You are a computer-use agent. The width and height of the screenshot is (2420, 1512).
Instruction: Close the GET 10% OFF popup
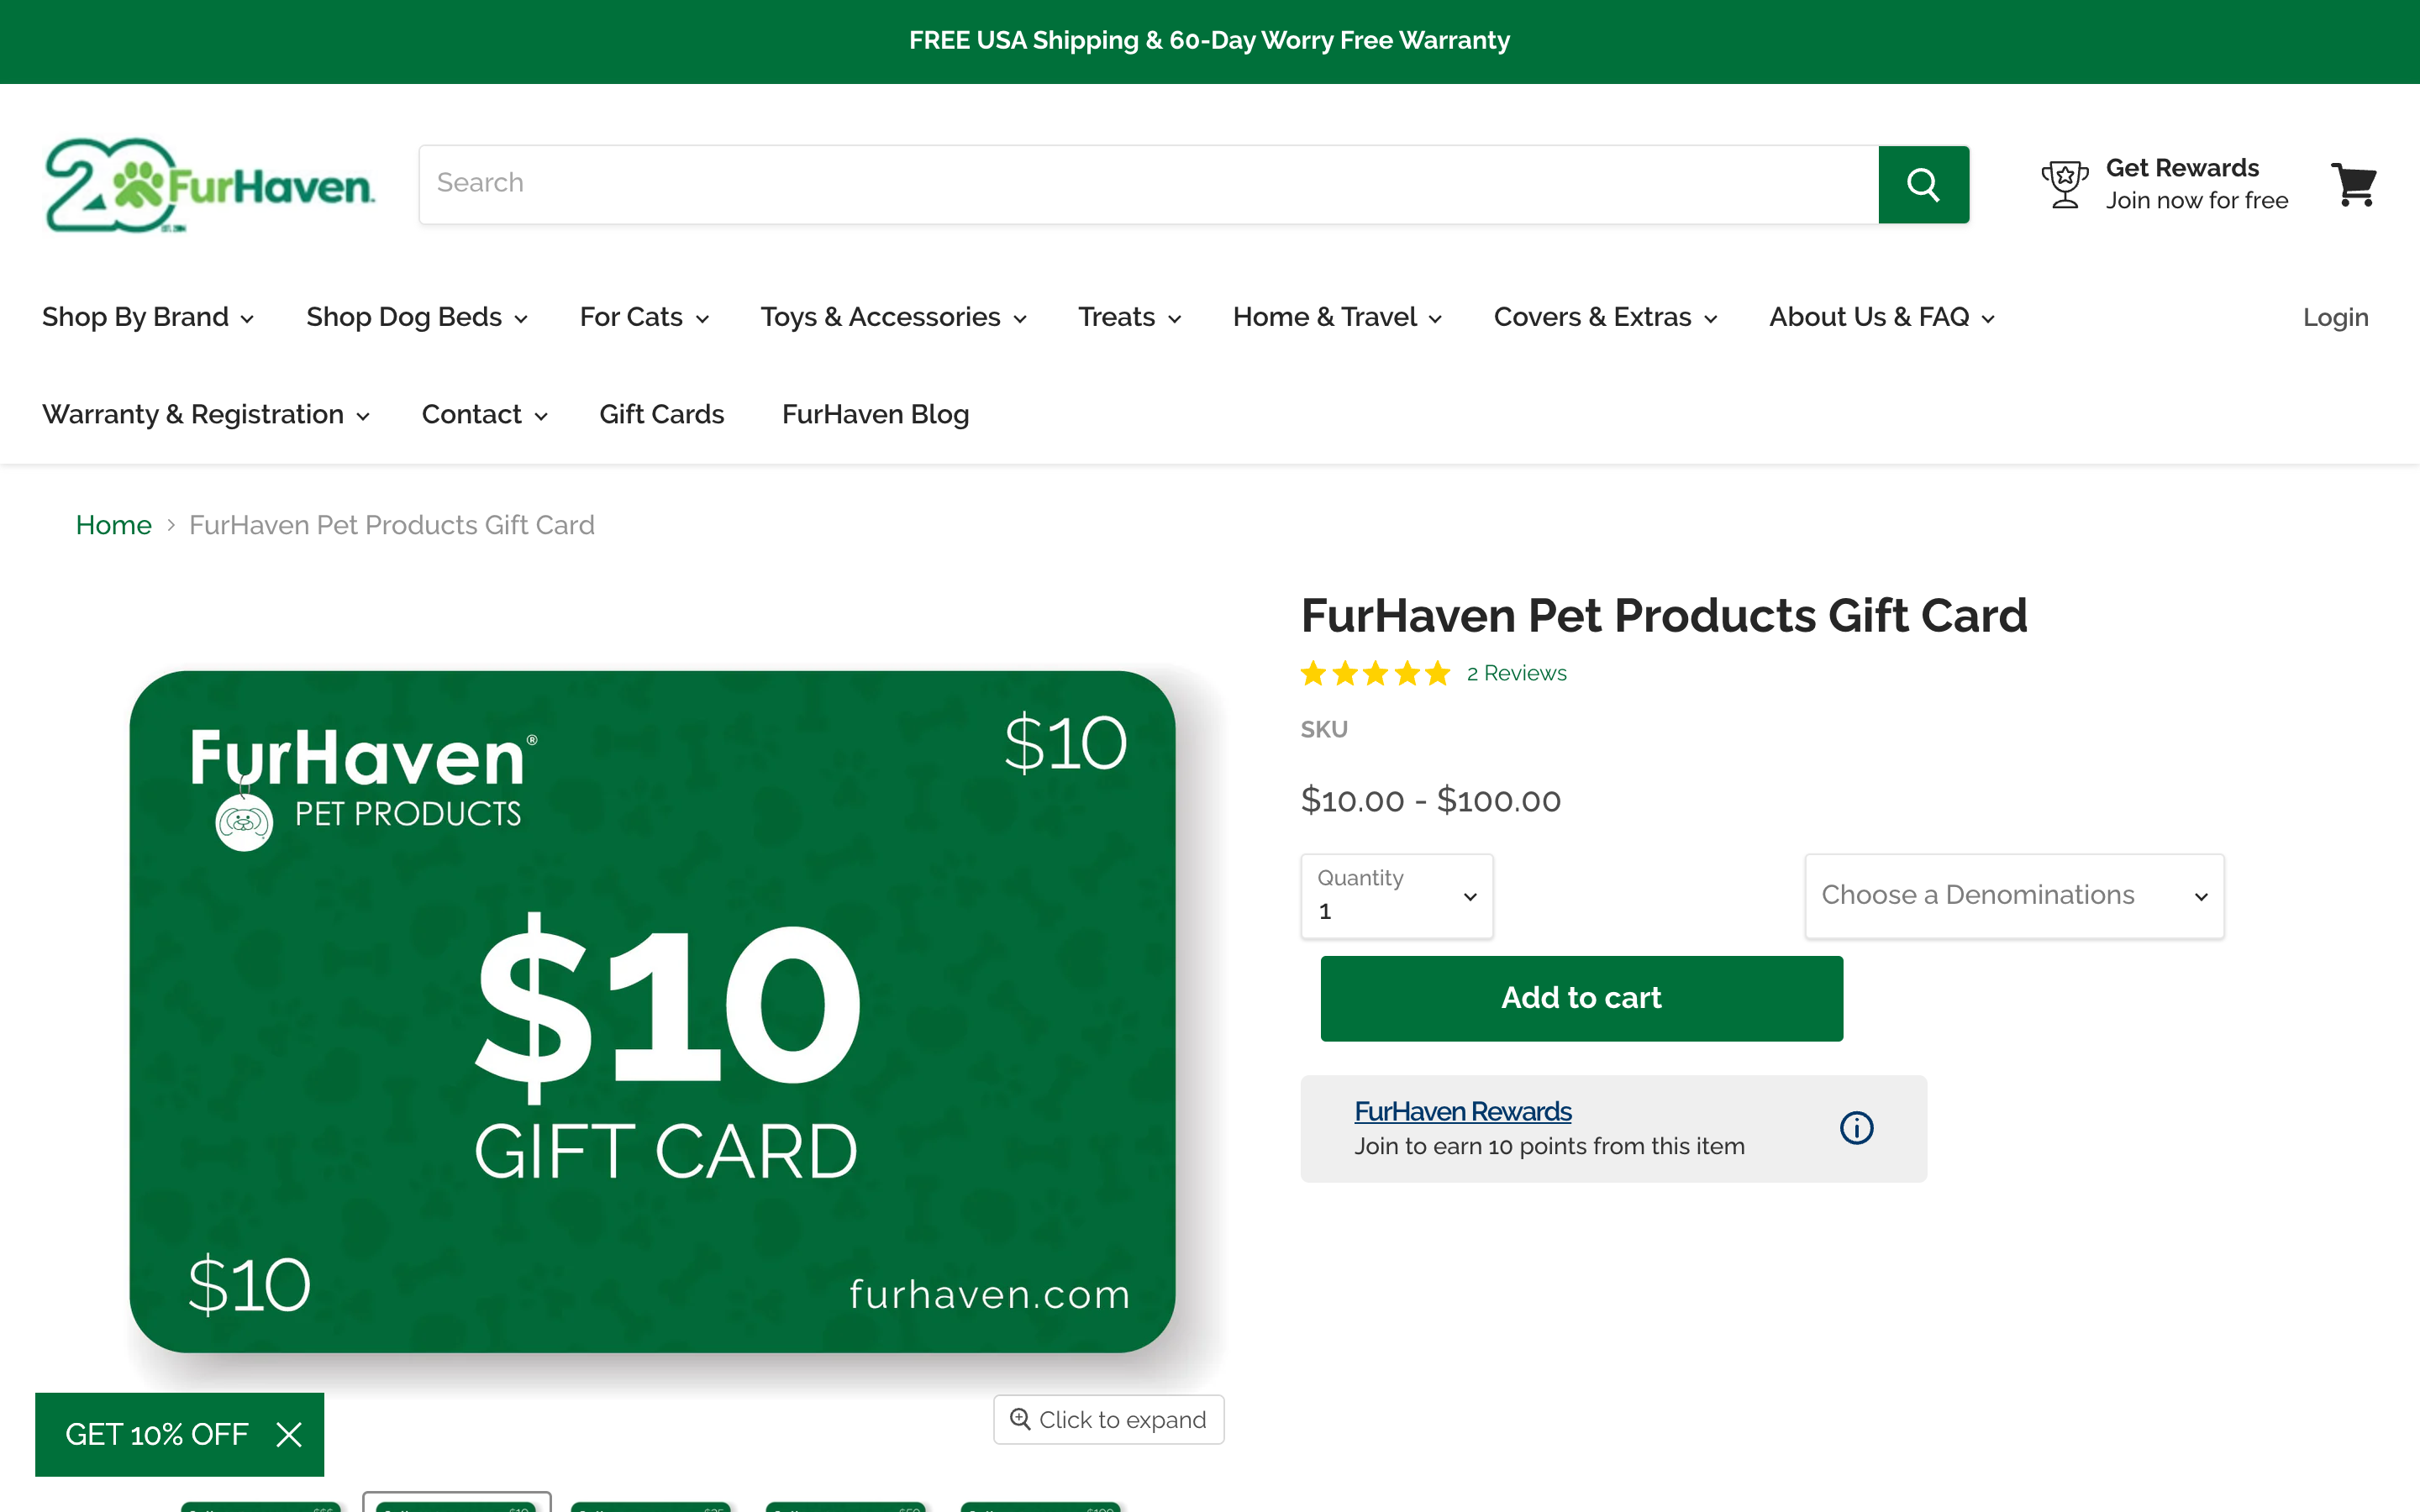pyautogui.click(x=289, y=1435)
